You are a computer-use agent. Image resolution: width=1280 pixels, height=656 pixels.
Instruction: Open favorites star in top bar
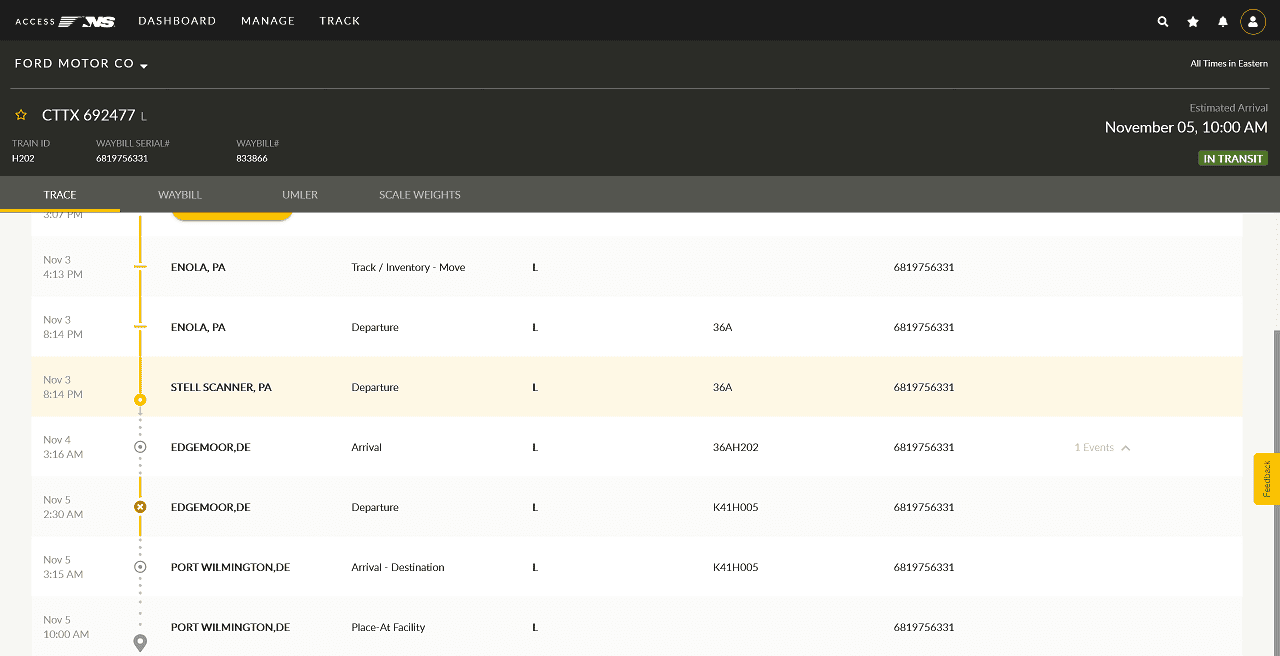(1193, 21)
